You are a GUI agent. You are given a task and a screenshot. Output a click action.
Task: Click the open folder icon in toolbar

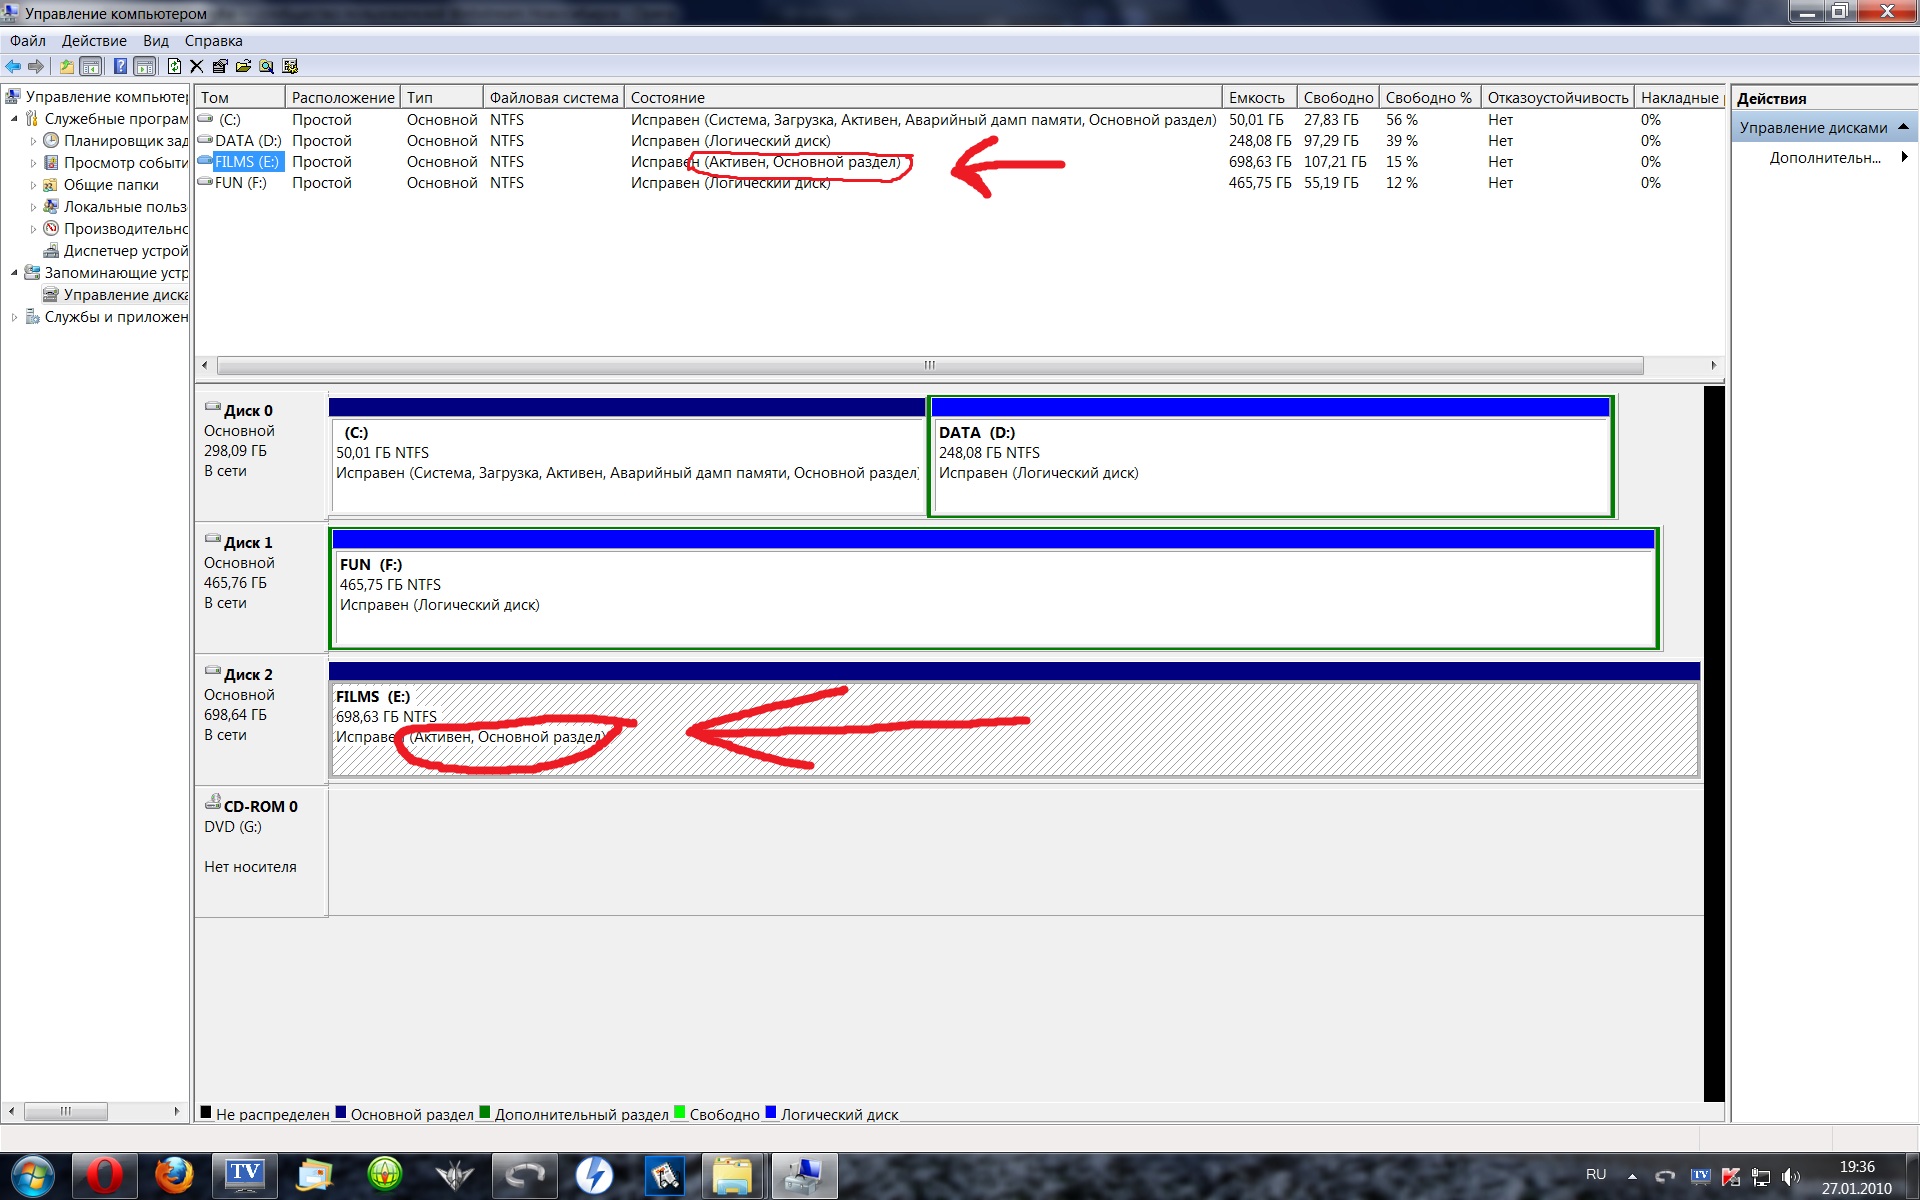(243, 66)
